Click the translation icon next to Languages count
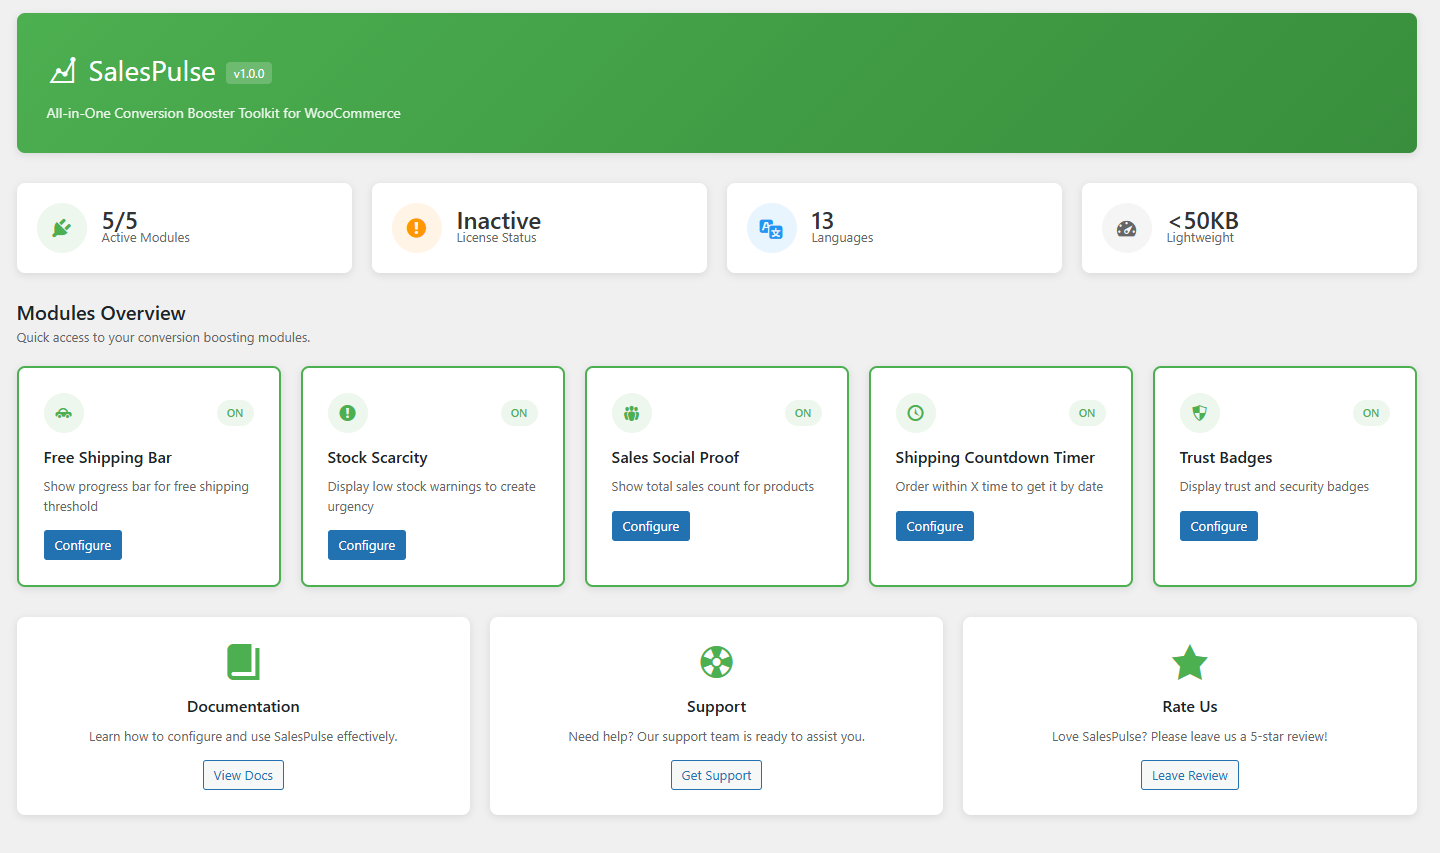The height and width of the screenshot is (853, 1440). tap(771, 228)
